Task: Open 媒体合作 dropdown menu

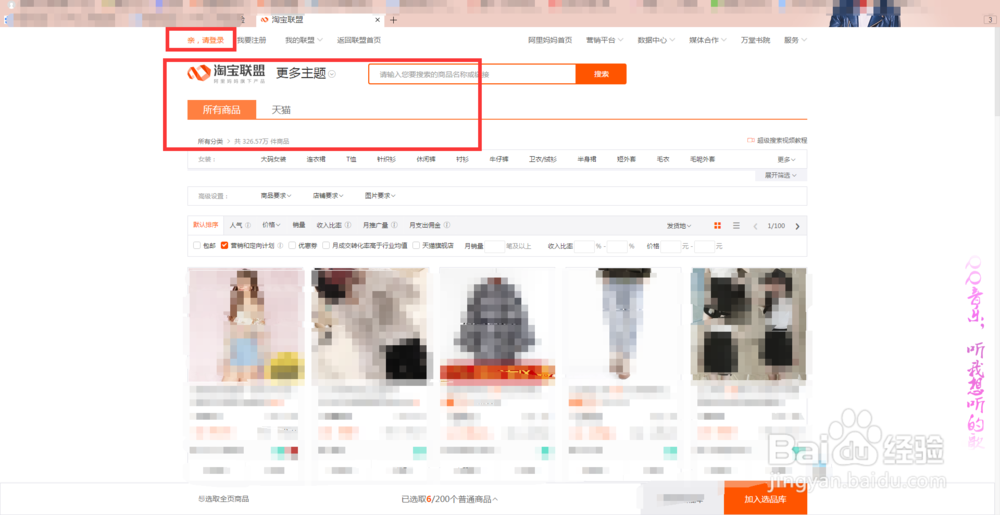Action: [708, 40]
